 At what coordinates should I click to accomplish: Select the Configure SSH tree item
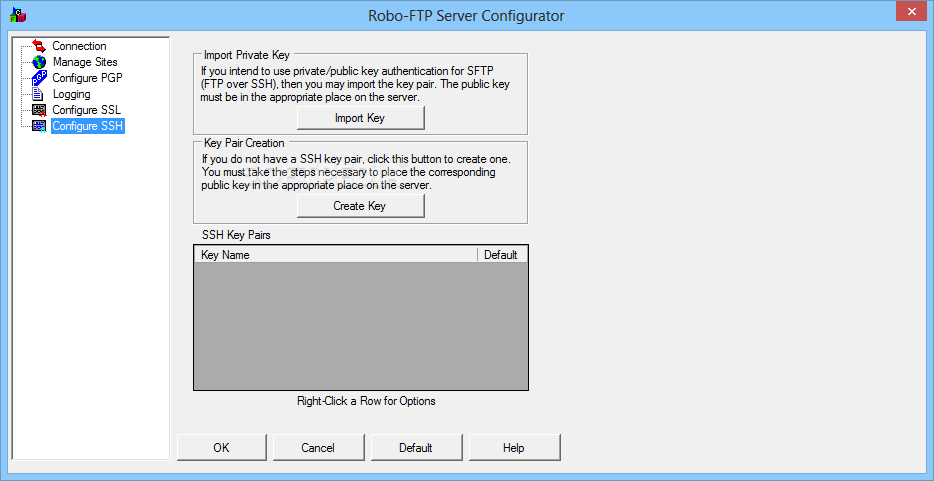88,126
